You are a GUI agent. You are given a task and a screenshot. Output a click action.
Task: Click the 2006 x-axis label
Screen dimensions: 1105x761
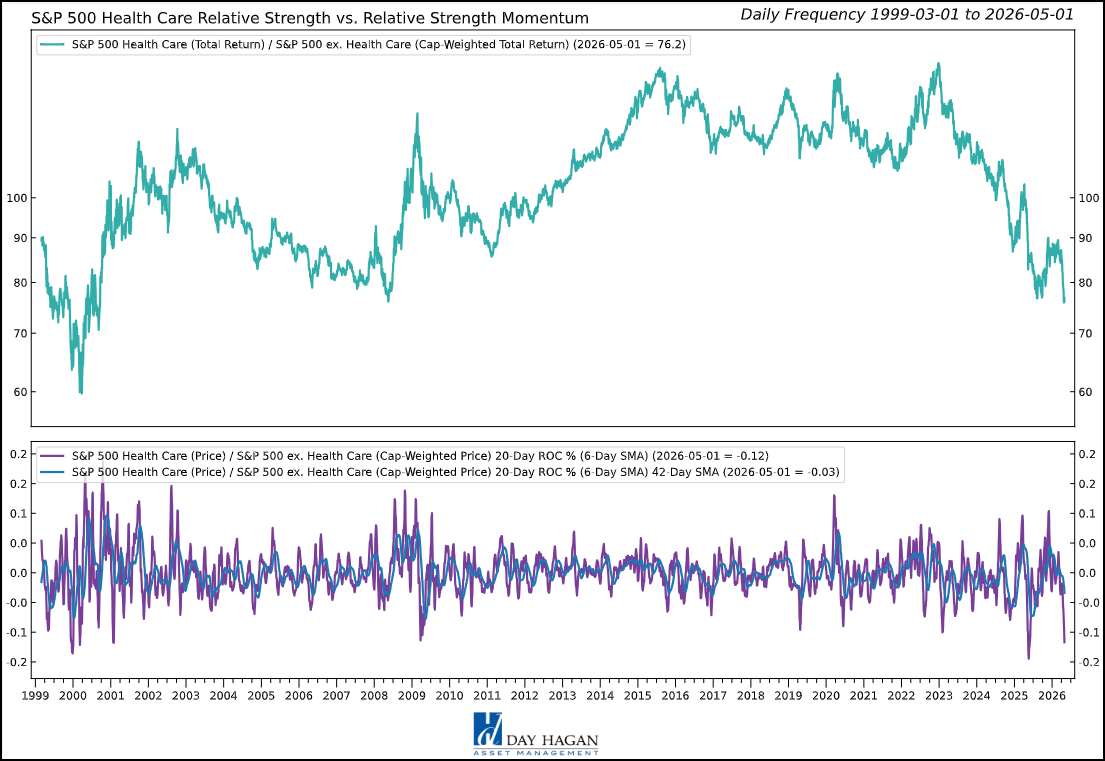coord(299,695)
